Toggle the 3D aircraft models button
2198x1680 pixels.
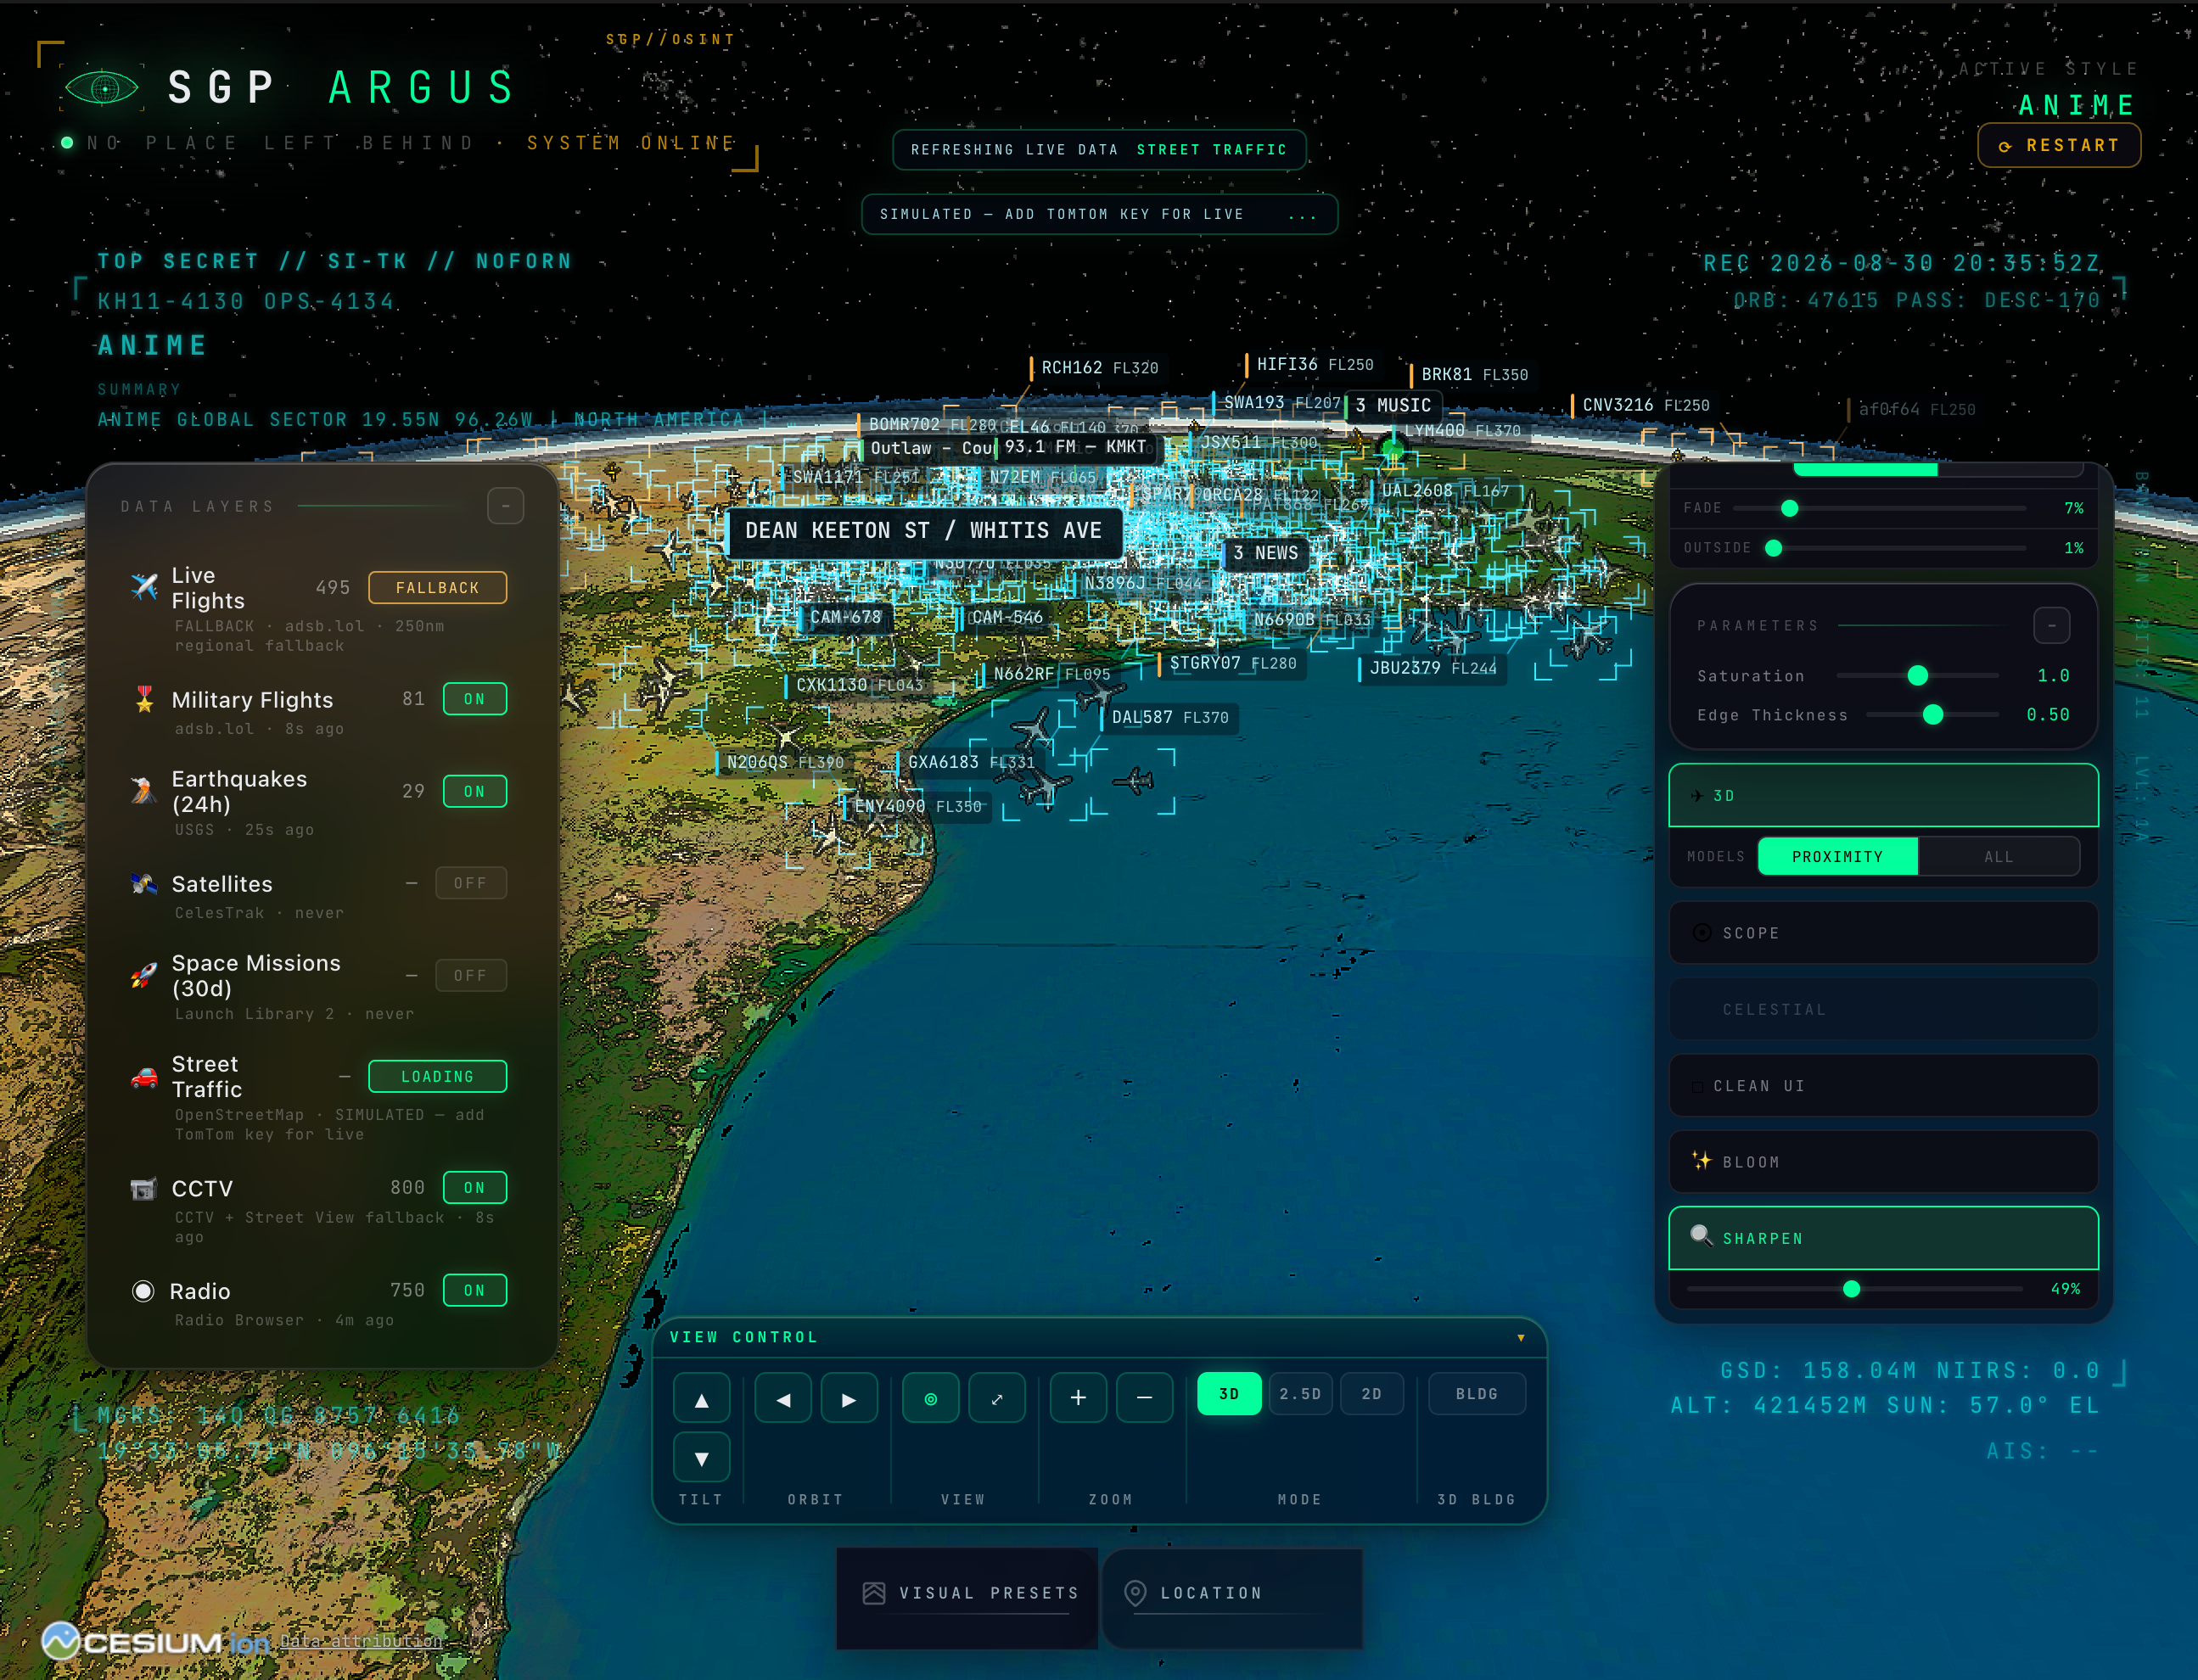tap(1883, 796)
